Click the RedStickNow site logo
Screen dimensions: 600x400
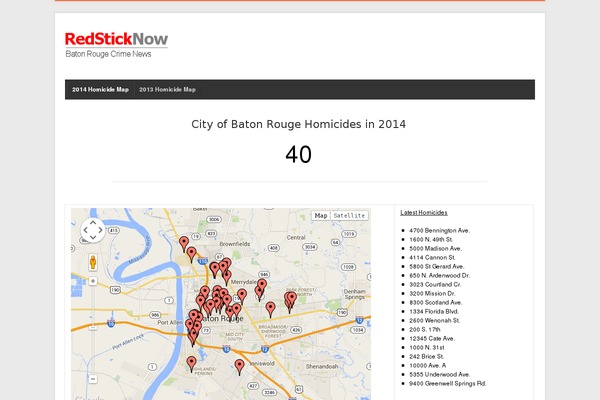point(116,45)
